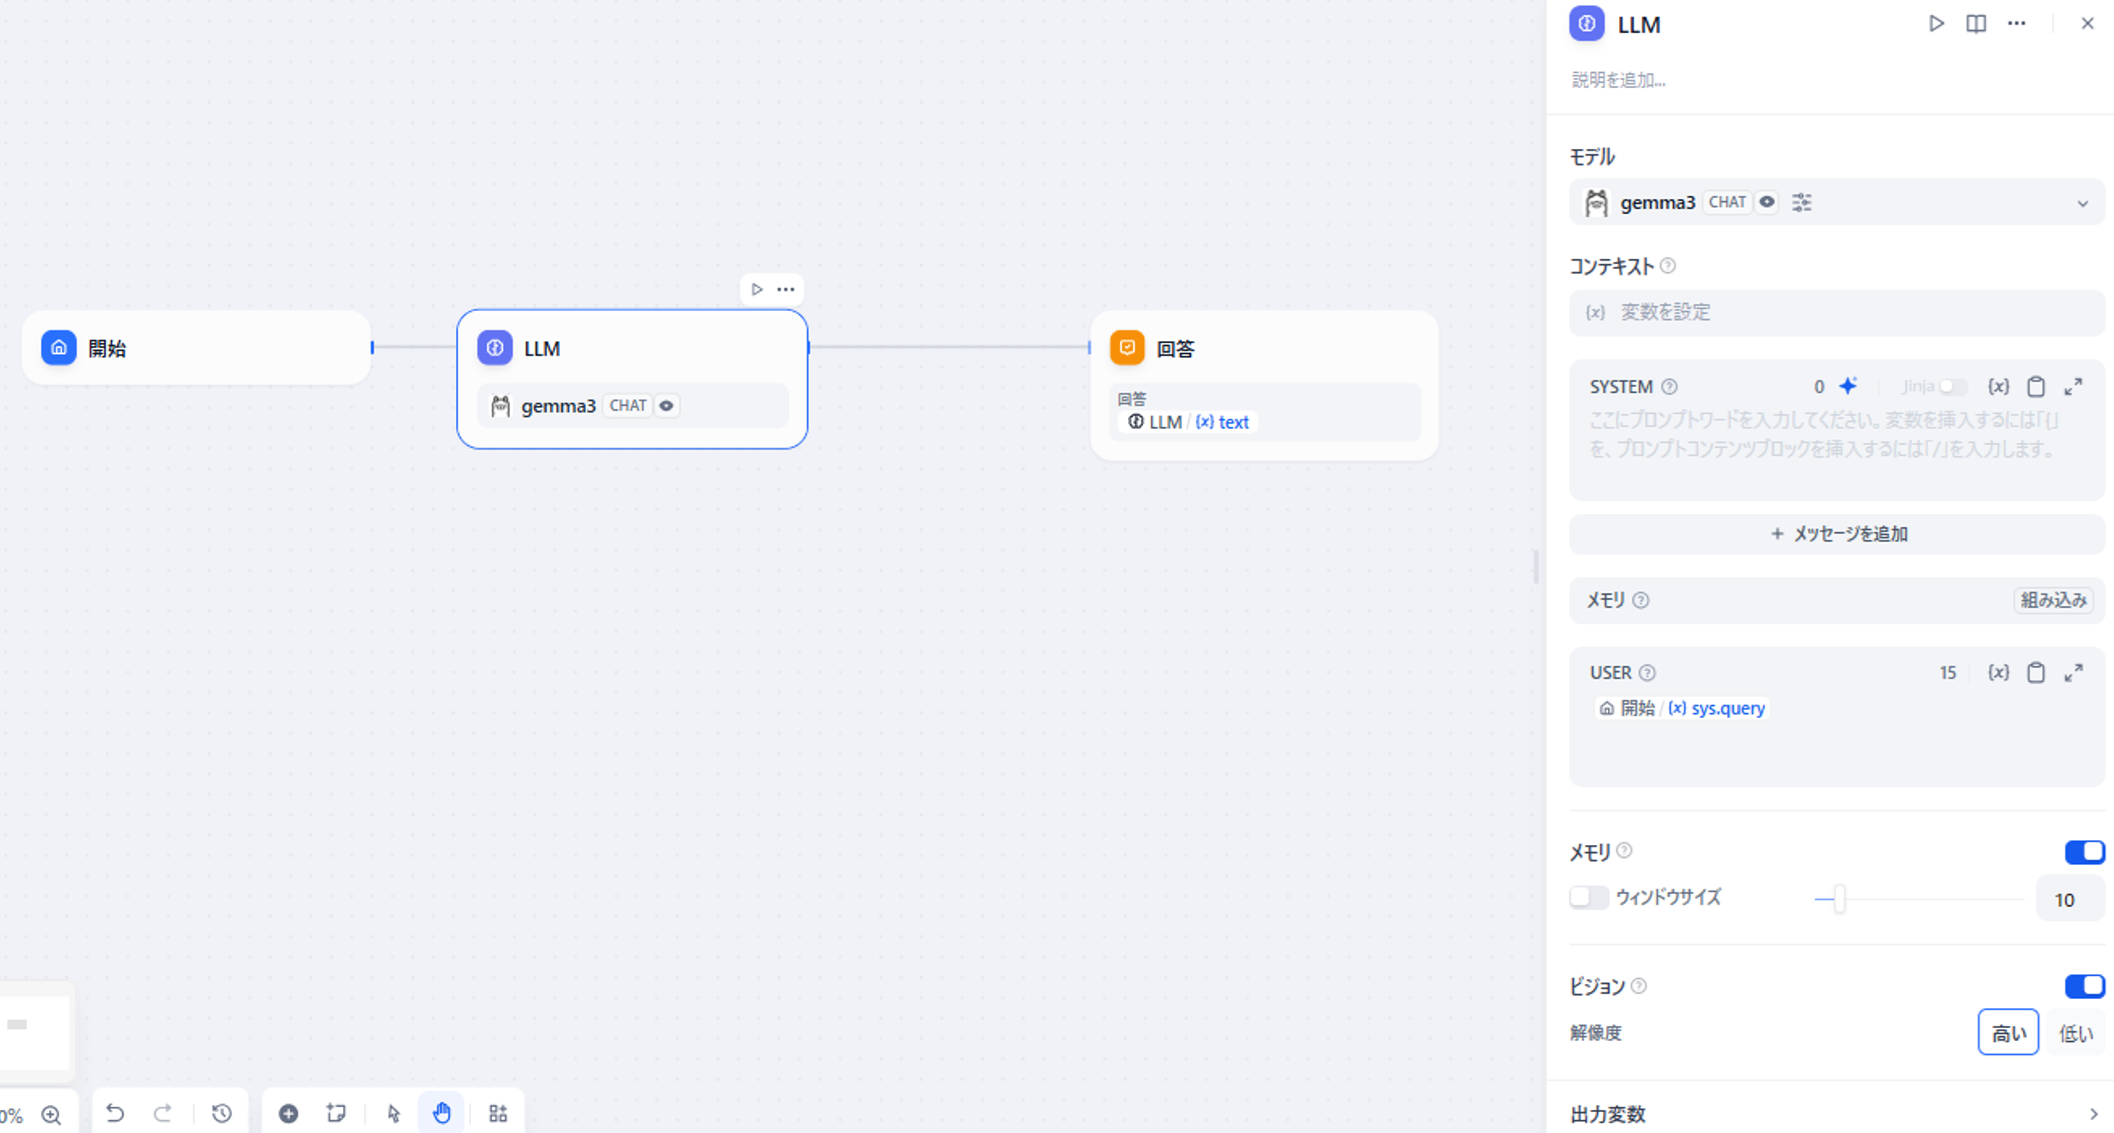The height and width of the screenshot is (1133, 2114).
Task: Click メッセージを追加 button
Action: pyautogui.click(x=1837, y=534)
